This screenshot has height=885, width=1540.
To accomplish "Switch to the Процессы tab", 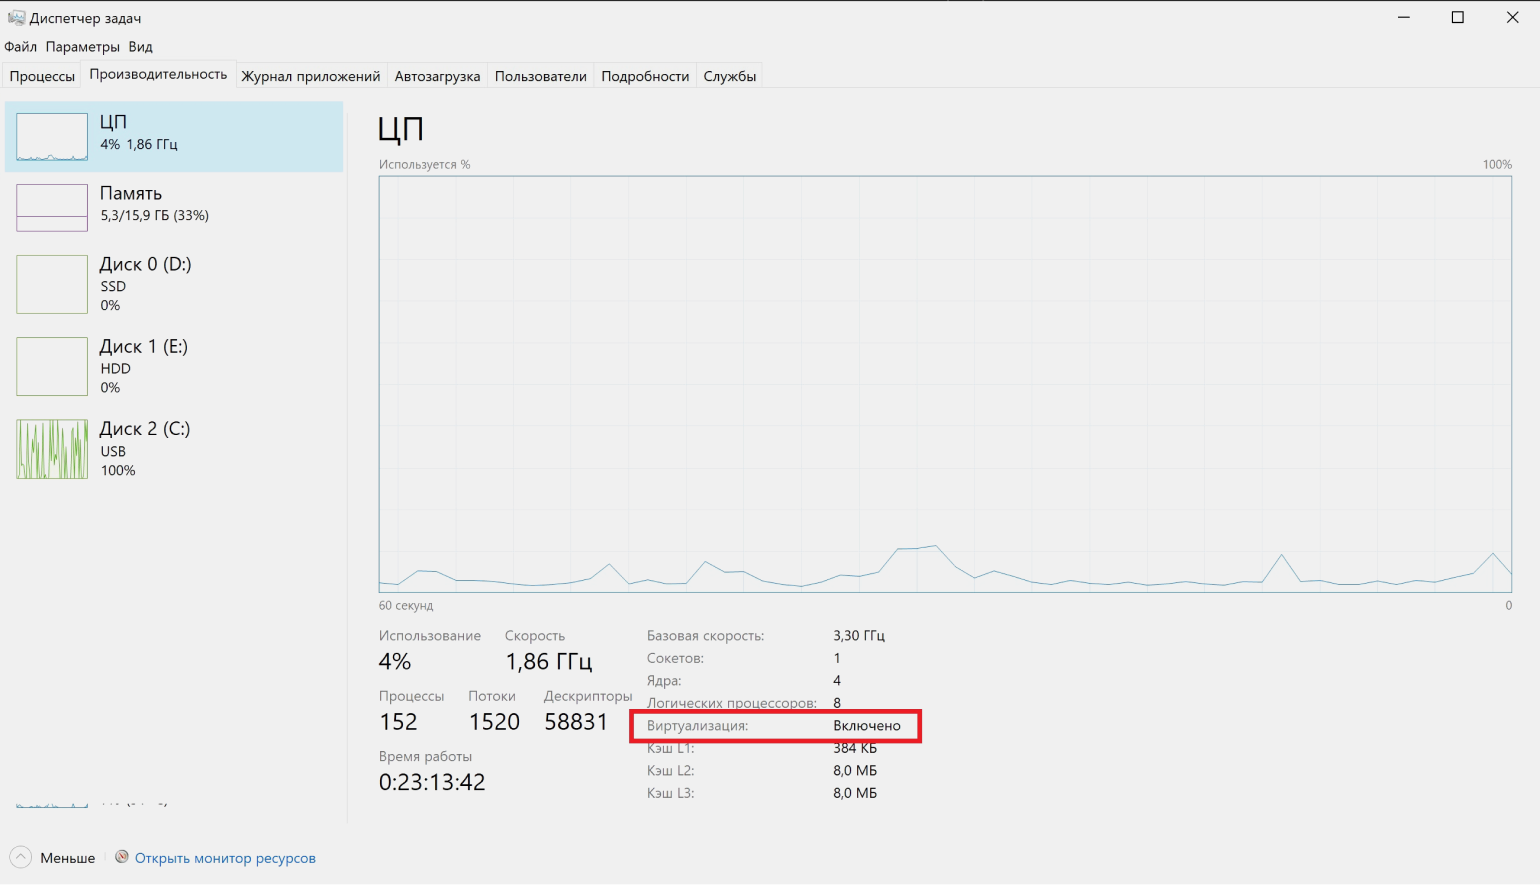I will (42, 76).
